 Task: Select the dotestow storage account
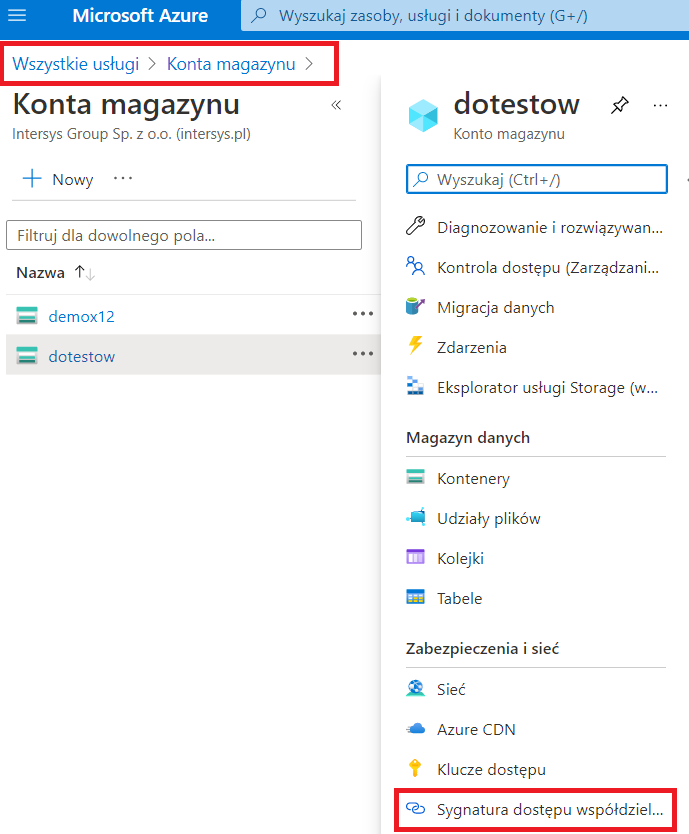(x=81, y=356)
